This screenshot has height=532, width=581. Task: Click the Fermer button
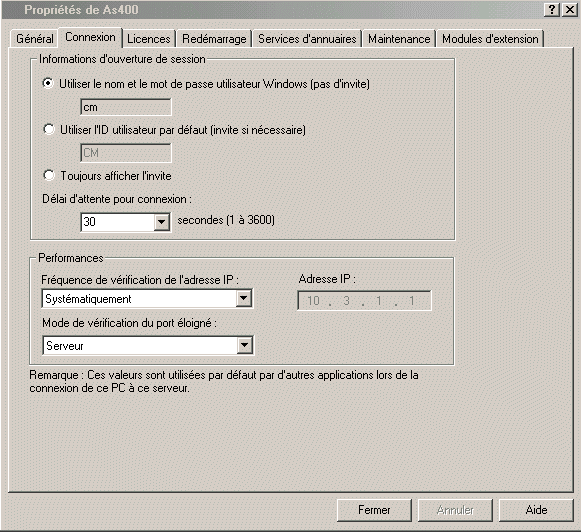point(374,510)
